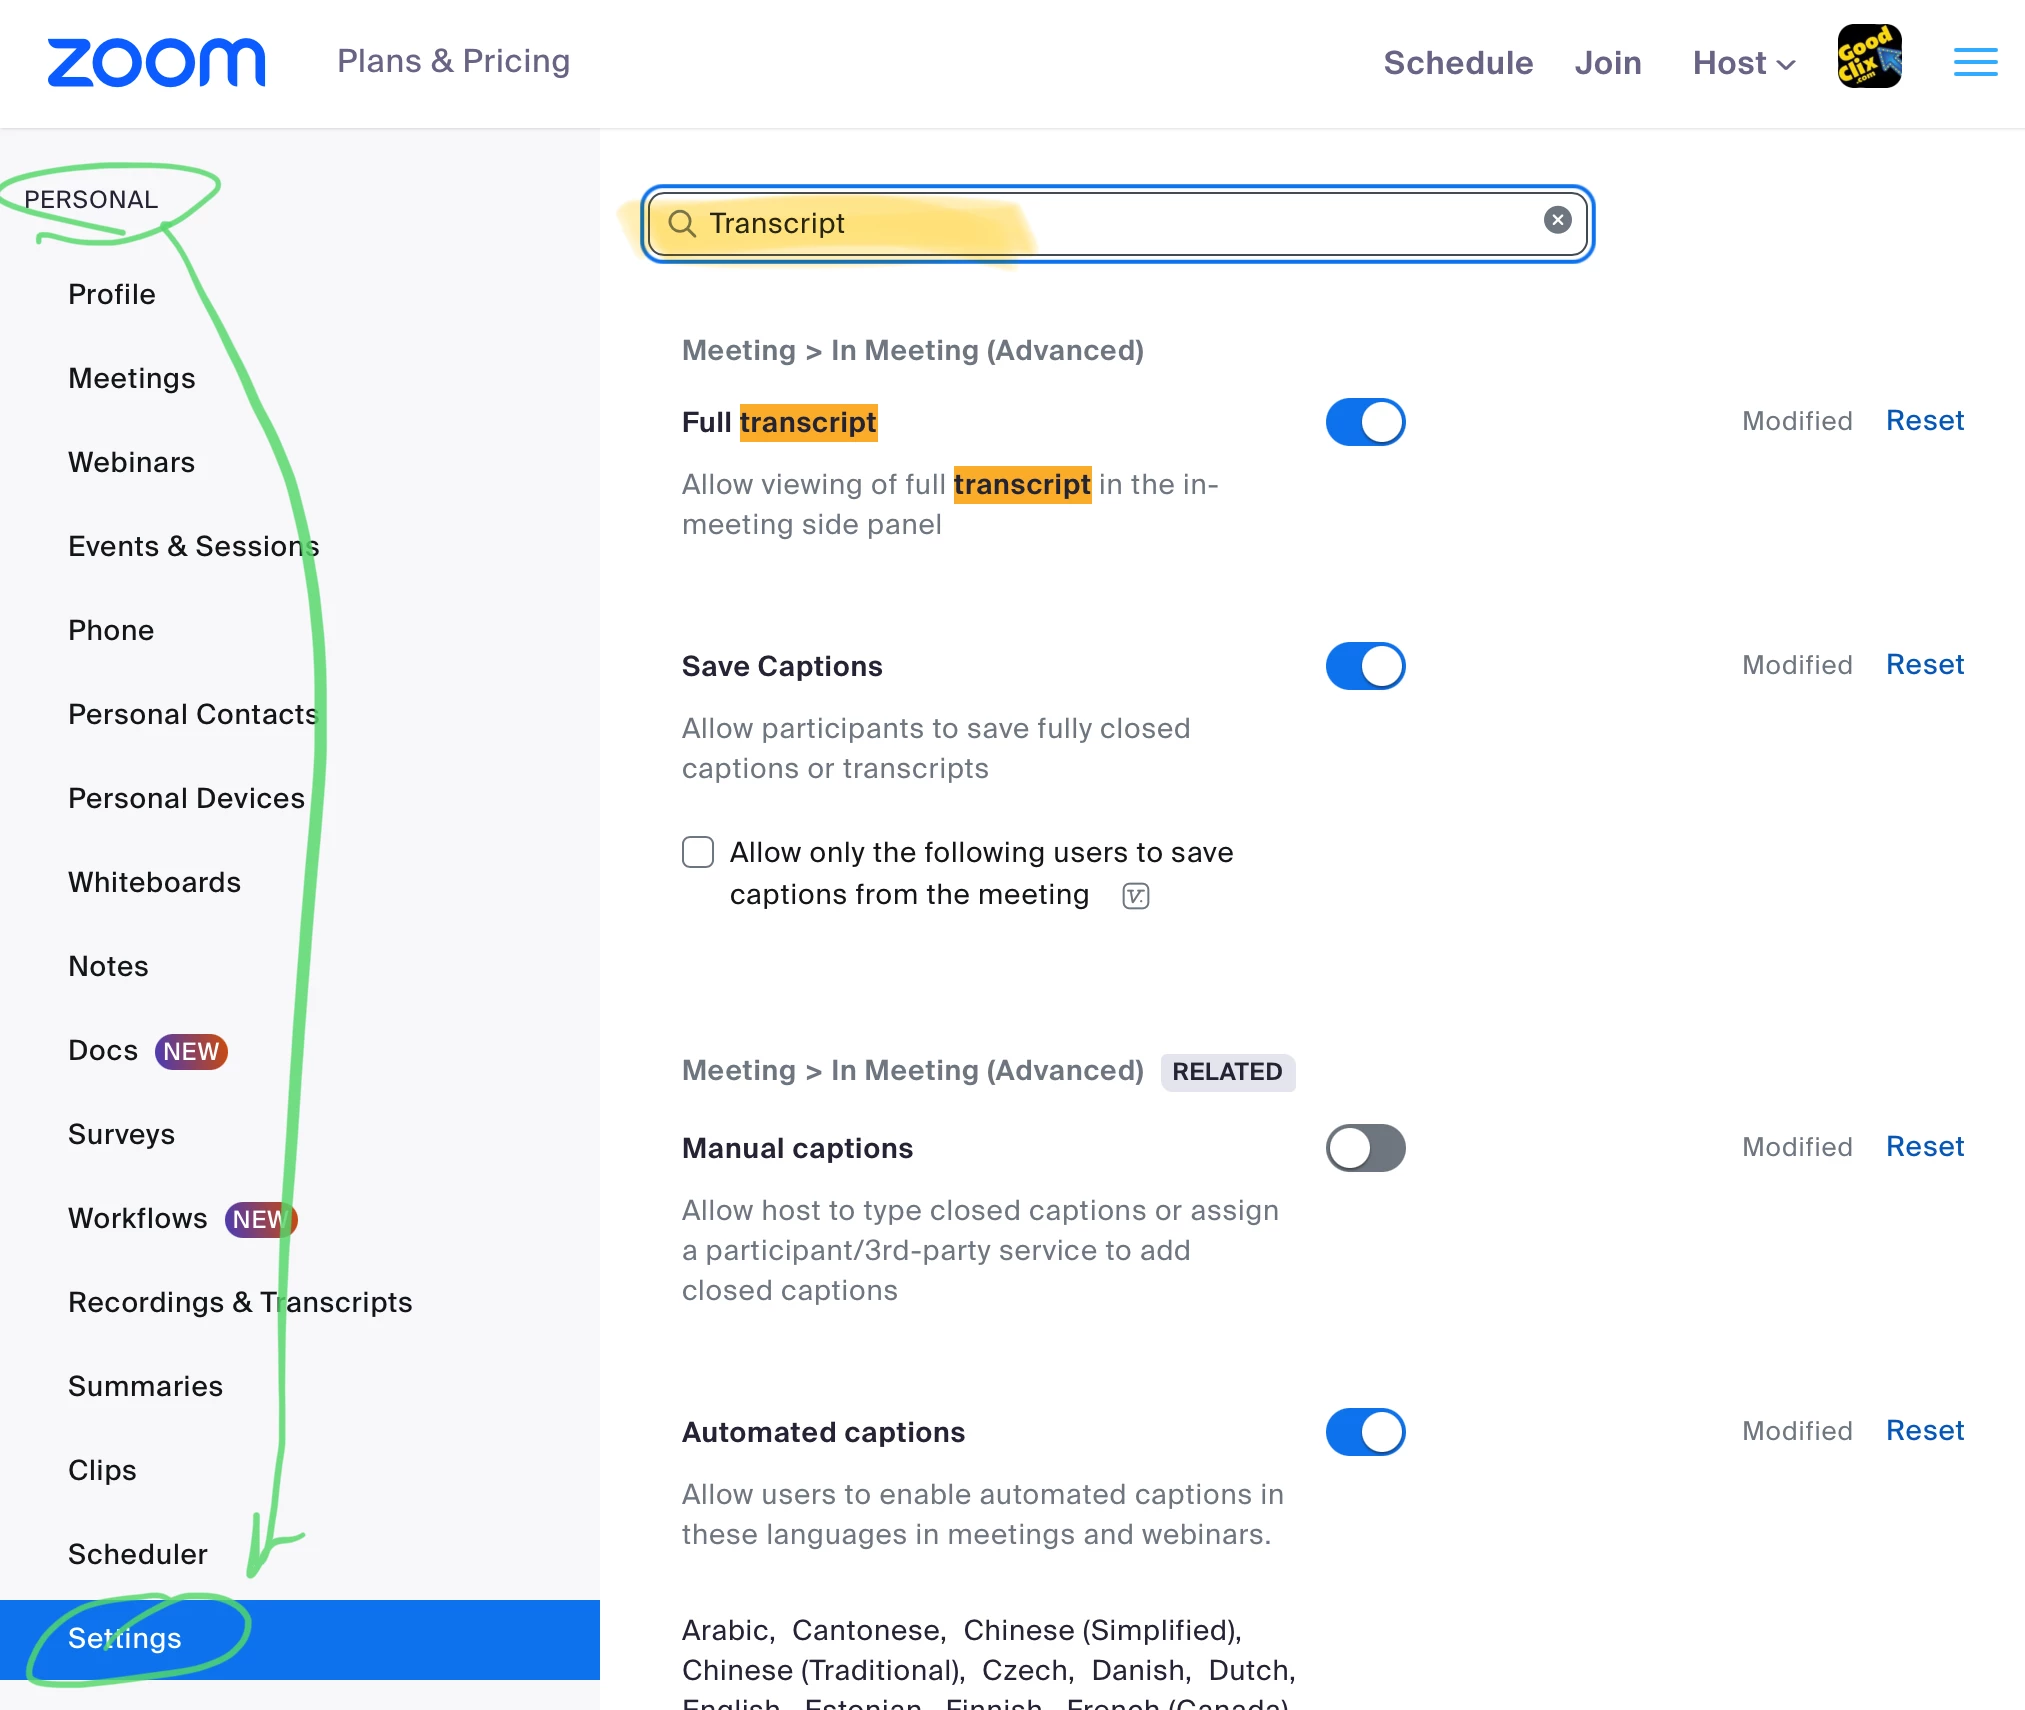
Task: Open Recordings & Transcripts in sidebar
Action: click(x=240, y=1302)
